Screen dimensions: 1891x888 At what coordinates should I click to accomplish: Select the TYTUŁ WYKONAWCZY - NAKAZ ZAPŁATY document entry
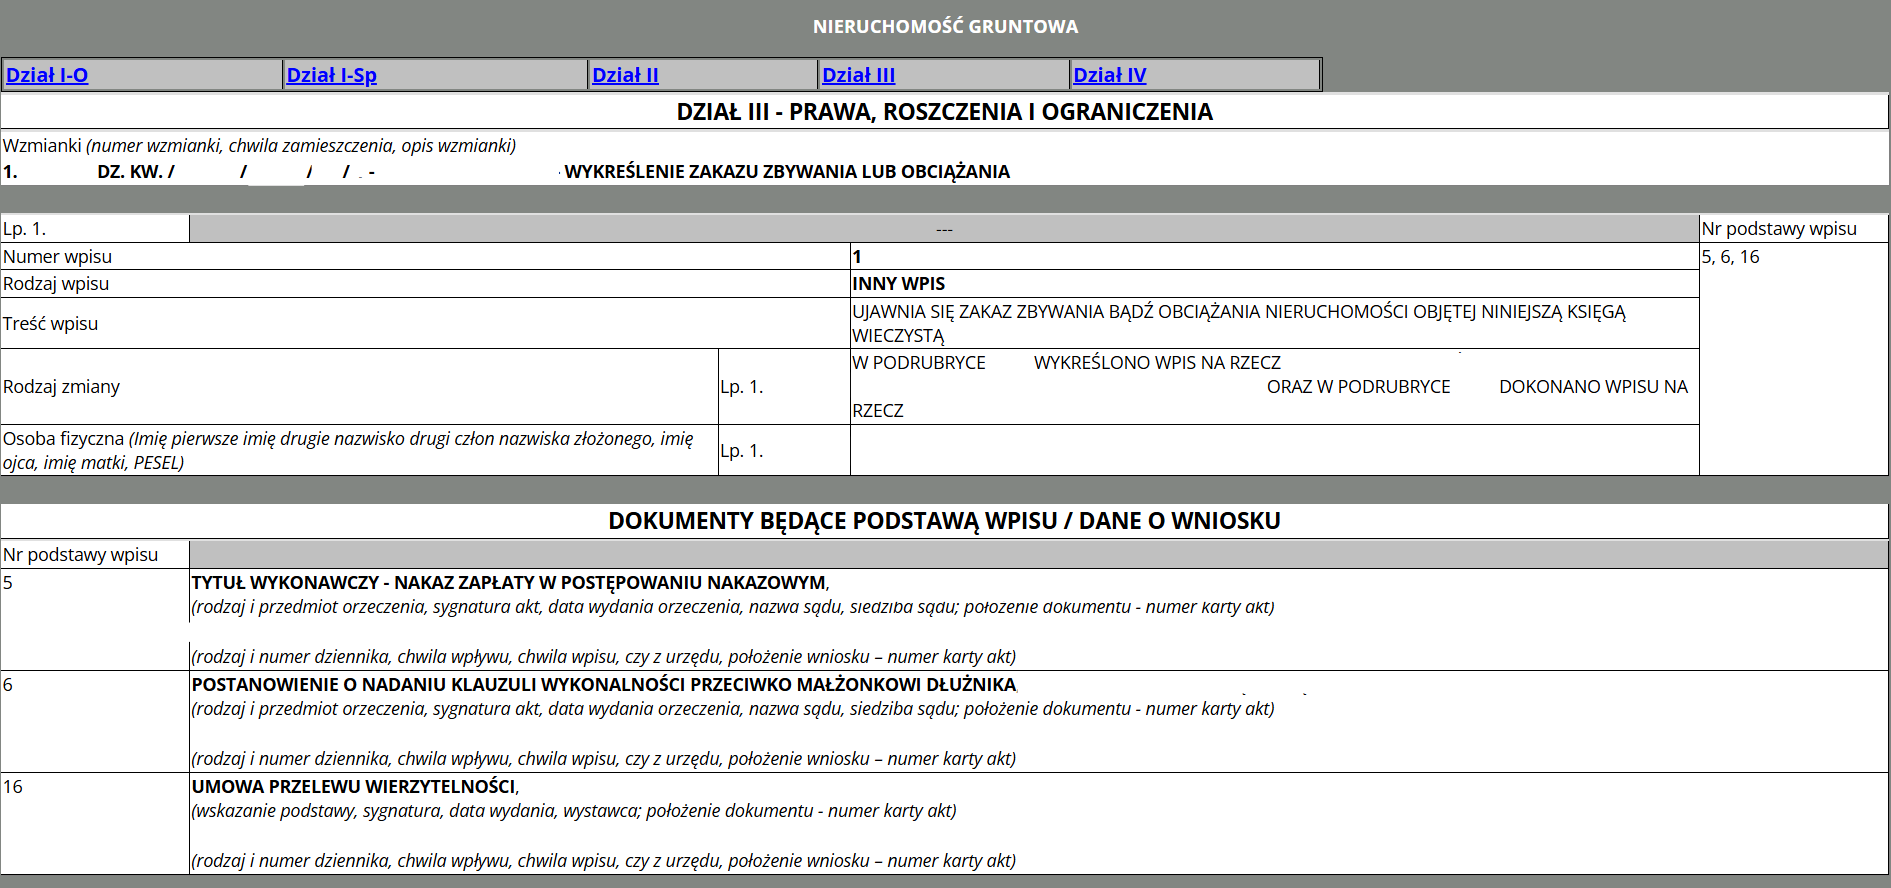point(509,583)
